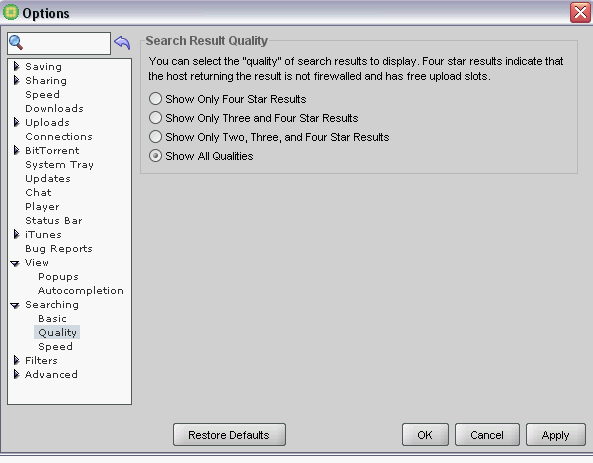
Task: Open the Bug Reports section
Action: 59,249
